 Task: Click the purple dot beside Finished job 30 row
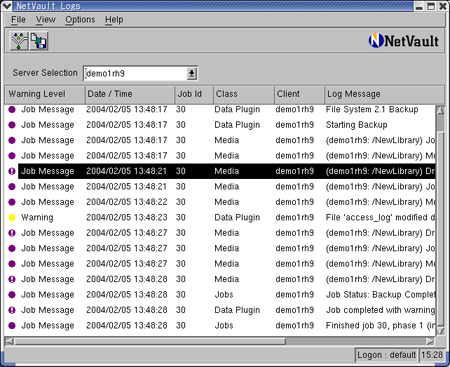pyautogui.click(x=12, y=326)
